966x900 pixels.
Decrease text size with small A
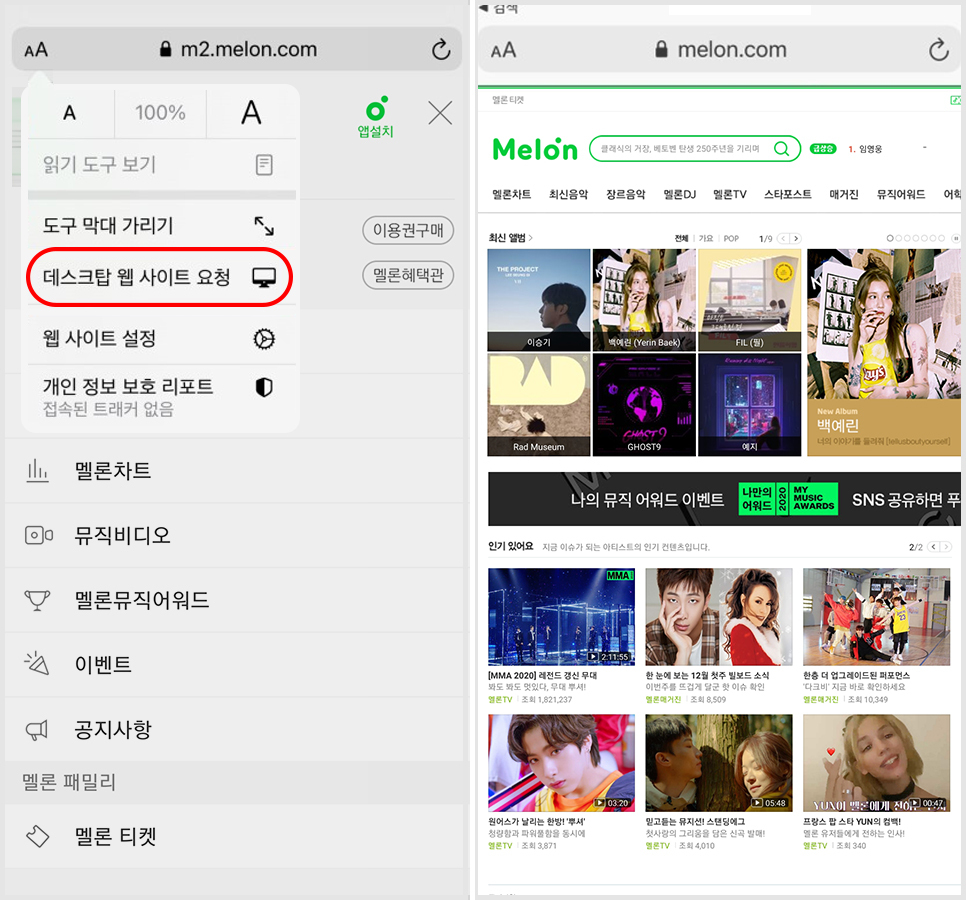coord(70,113)
